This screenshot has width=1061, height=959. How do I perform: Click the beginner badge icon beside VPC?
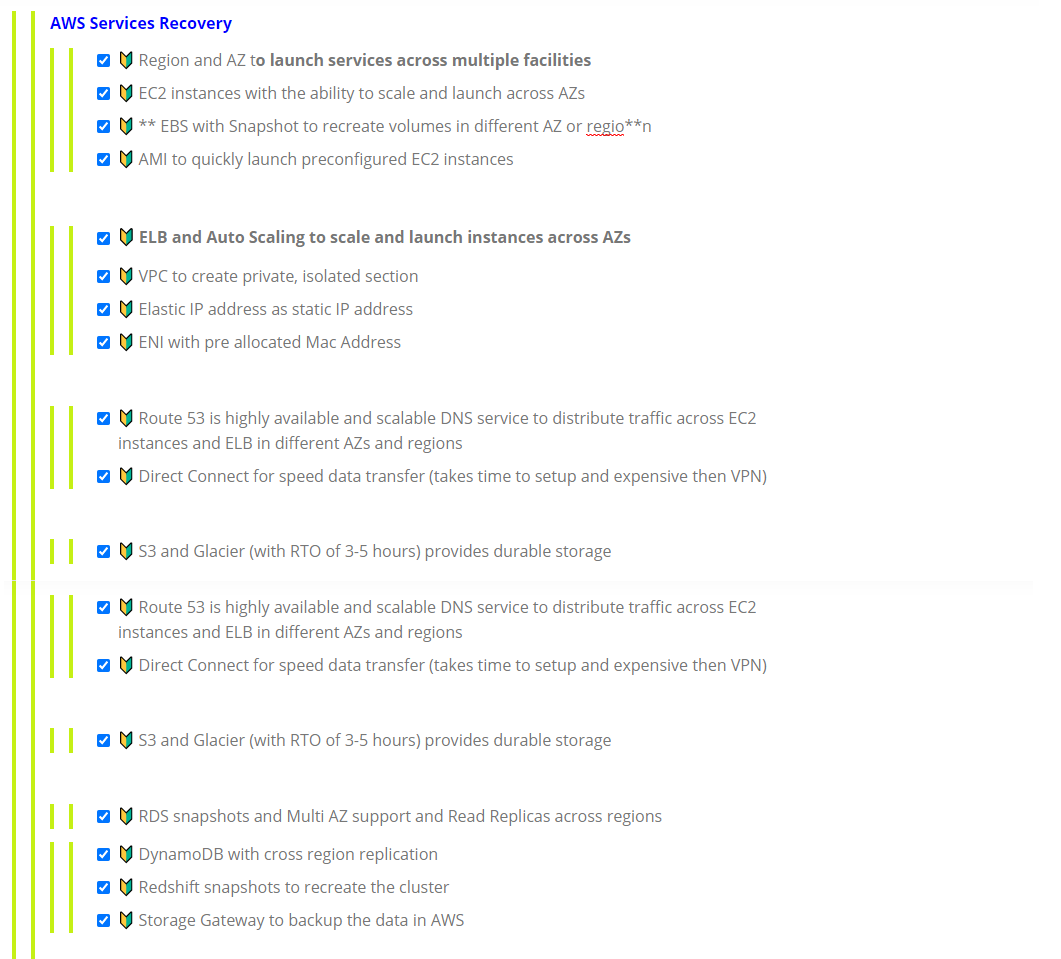126,276
